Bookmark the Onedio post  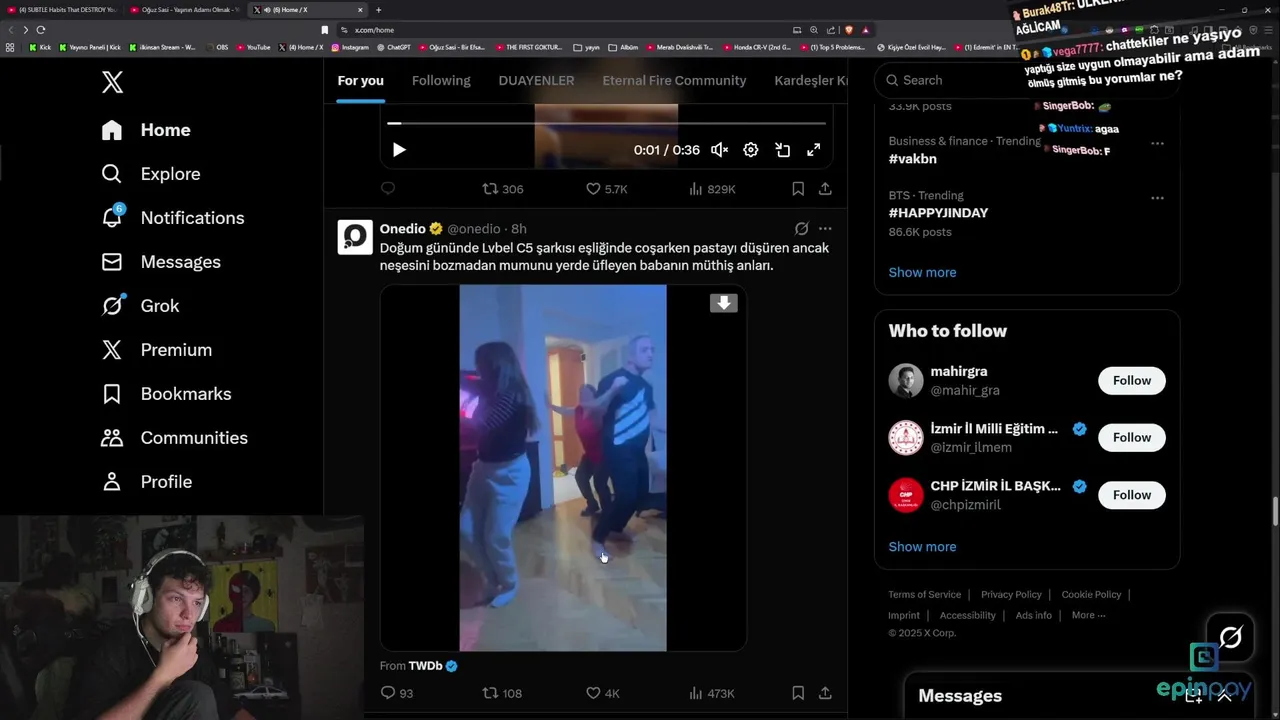(798, 692)
